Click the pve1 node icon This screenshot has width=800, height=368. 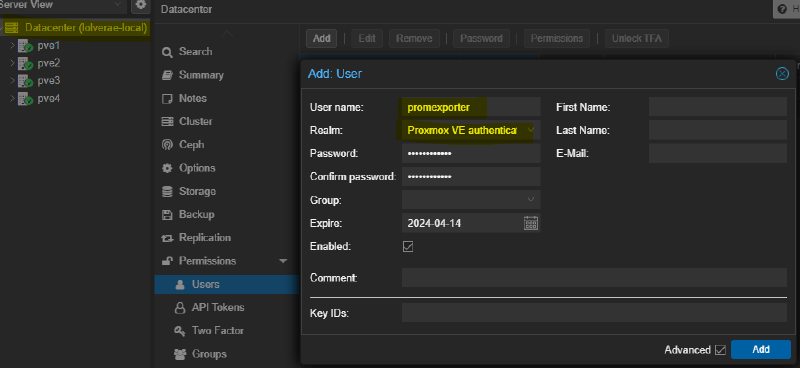click(26, 46)
